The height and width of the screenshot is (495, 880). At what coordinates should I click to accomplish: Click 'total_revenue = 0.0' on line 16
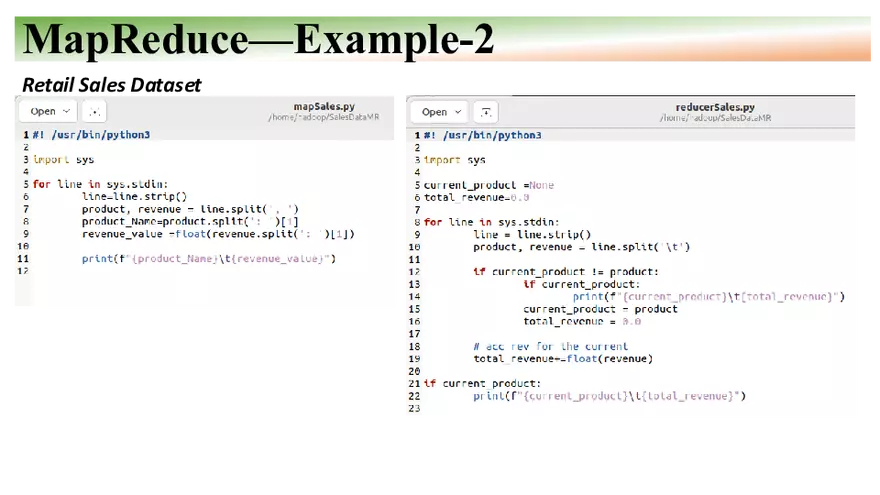point(582,321)
